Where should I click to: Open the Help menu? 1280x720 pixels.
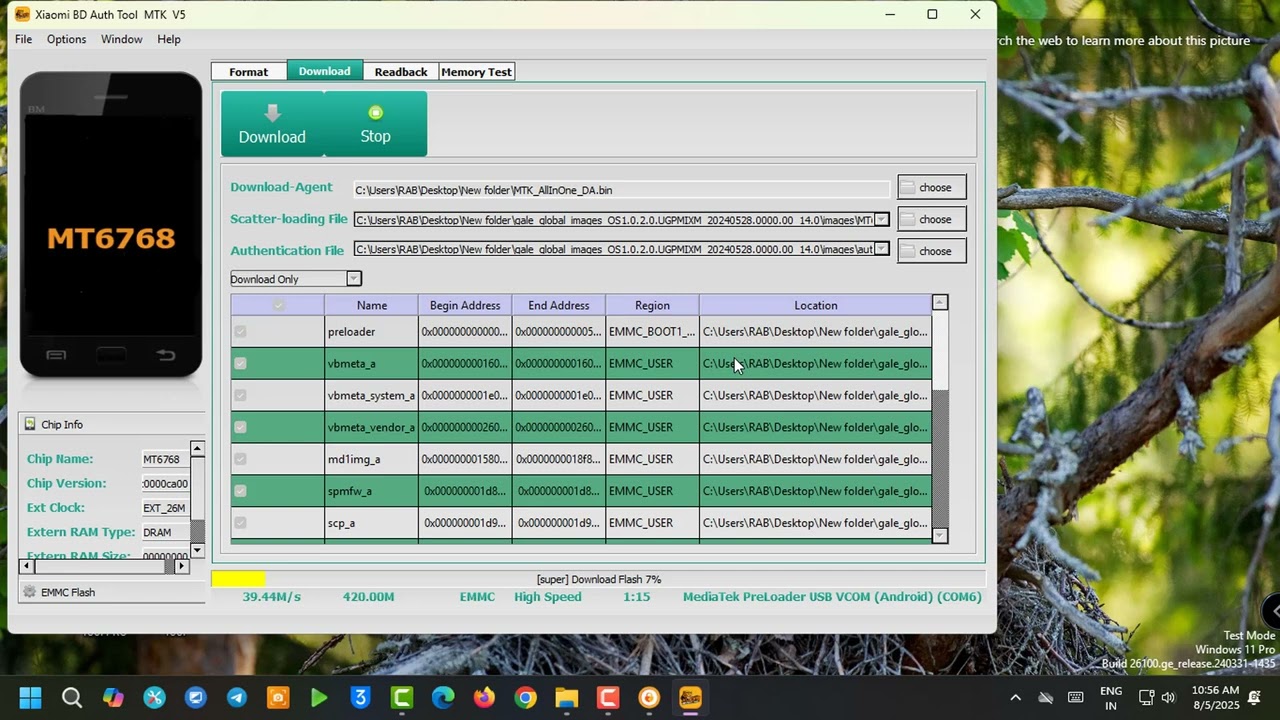pos(169,39)
